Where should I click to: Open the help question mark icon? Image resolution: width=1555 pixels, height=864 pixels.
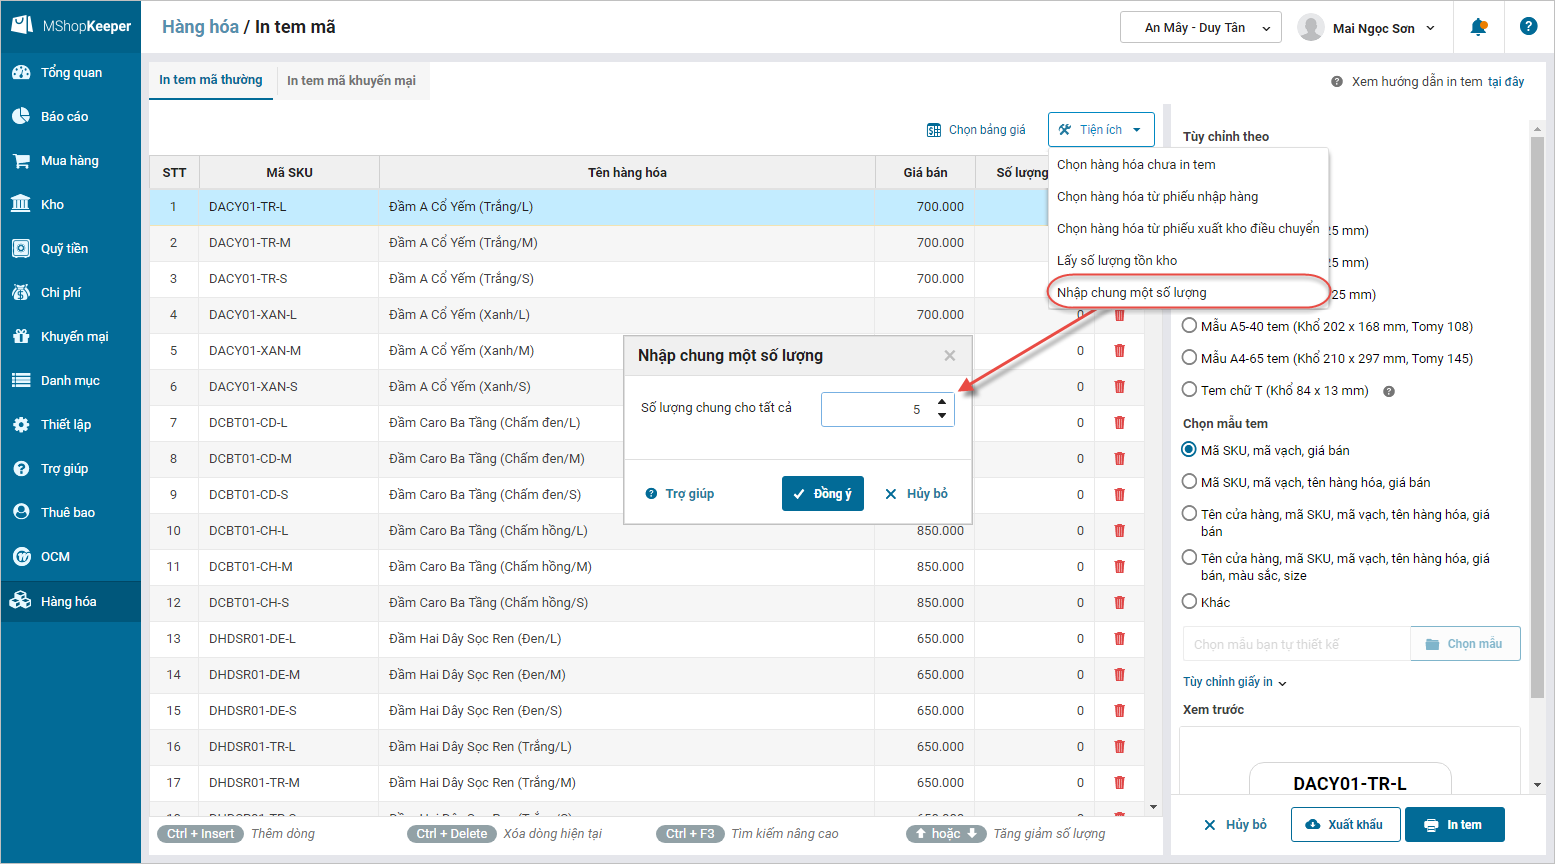[x=1528, y=27]
